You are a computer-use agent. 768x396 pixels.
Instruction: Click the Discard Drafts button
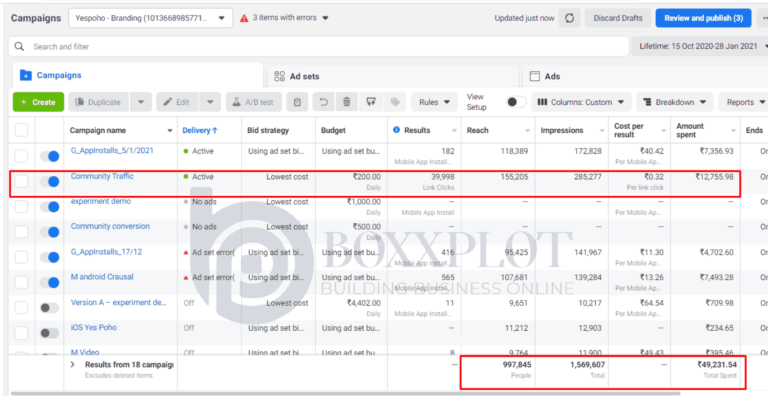click(618, 18)
